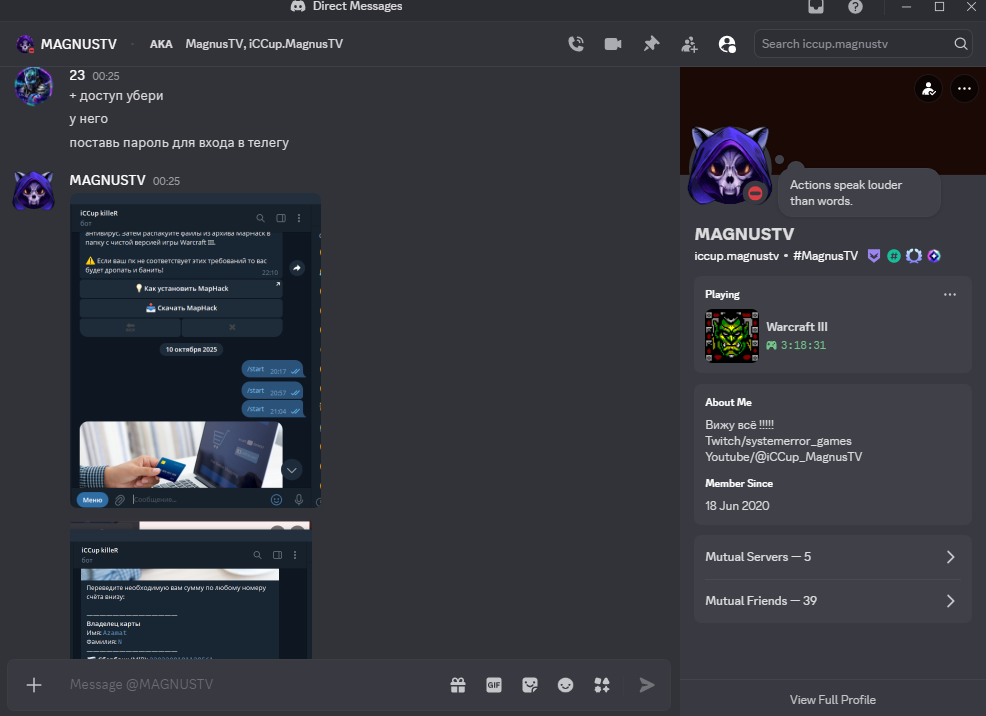
Task: Click MAGNUSTV name in DM header
Action: click(79, 44)
